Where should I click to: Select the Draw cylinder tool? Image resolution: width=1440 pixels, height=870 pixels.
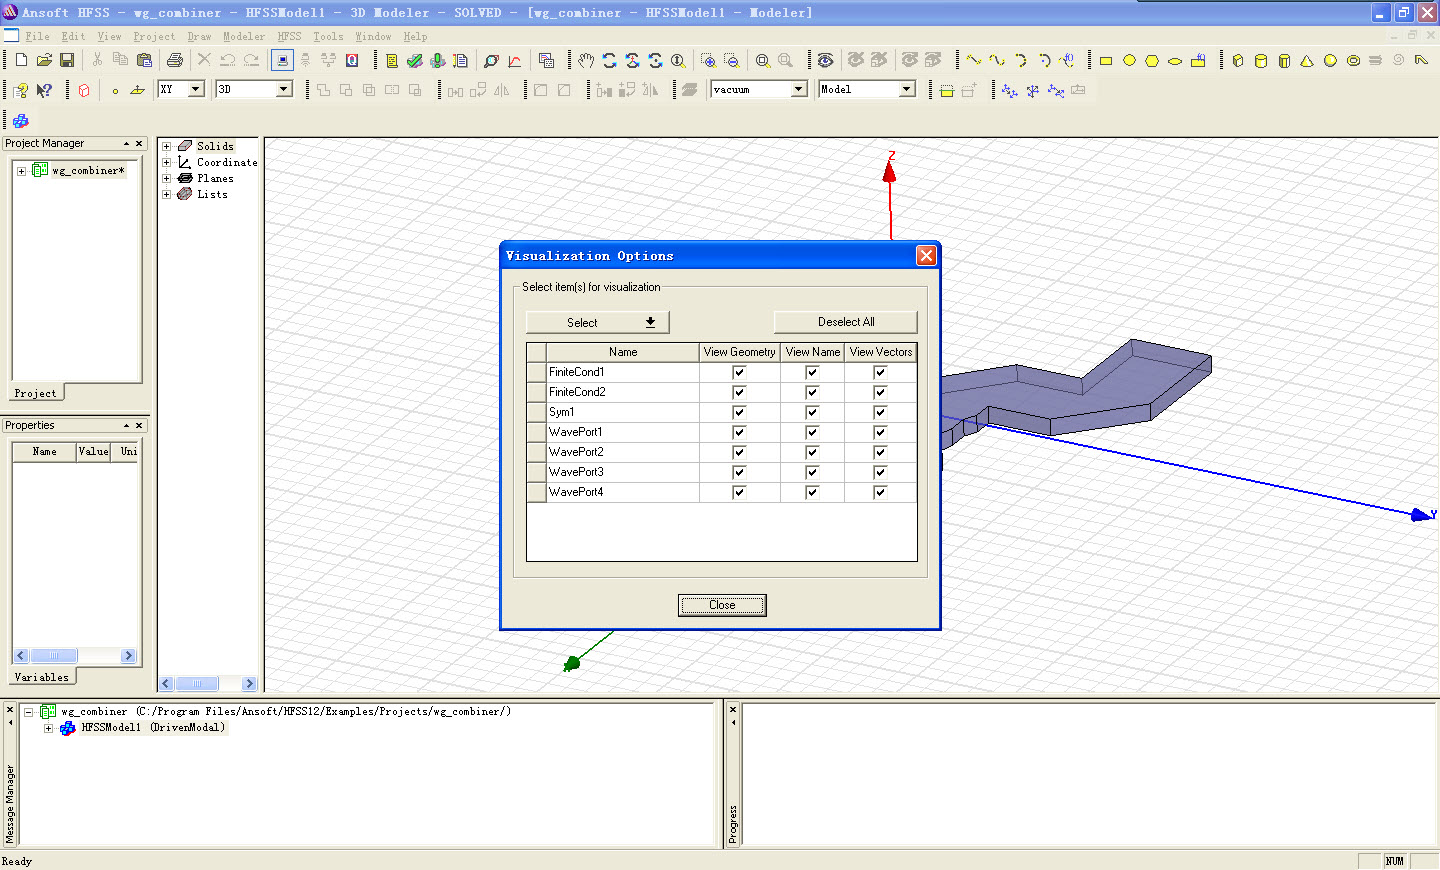[x=1261, y=60]
